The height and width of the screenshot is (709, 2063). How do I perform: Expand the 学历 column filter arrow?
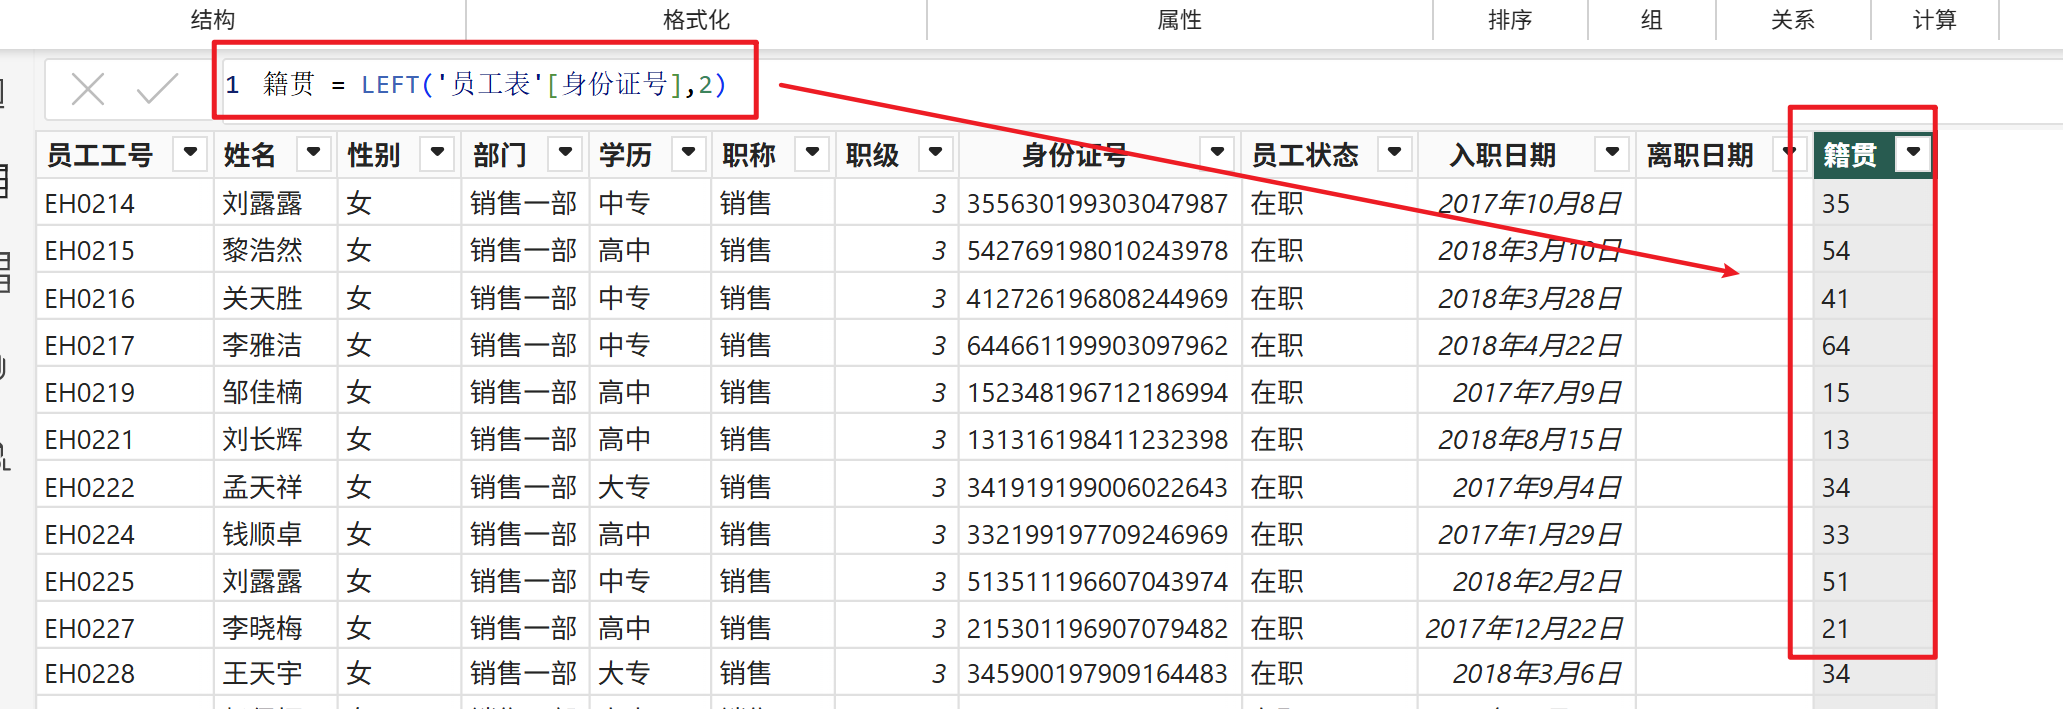(x=688, y=154)
